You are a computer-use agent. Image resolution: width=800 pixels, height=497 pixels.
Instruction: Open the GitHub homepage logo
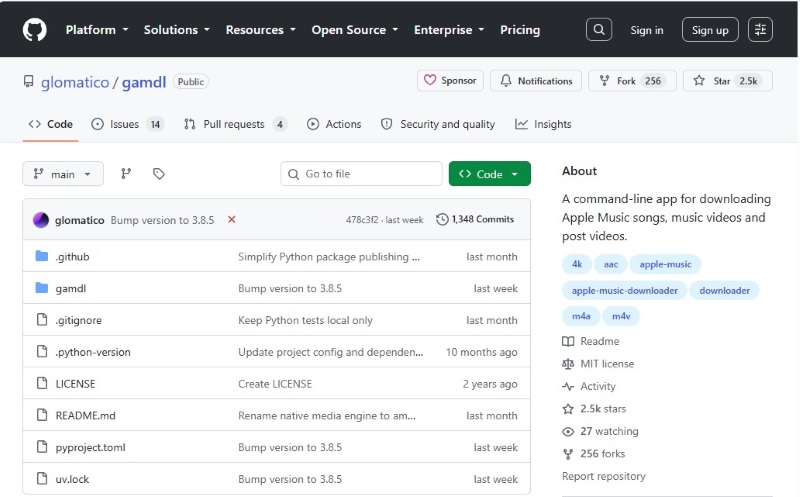coord(35,30)
